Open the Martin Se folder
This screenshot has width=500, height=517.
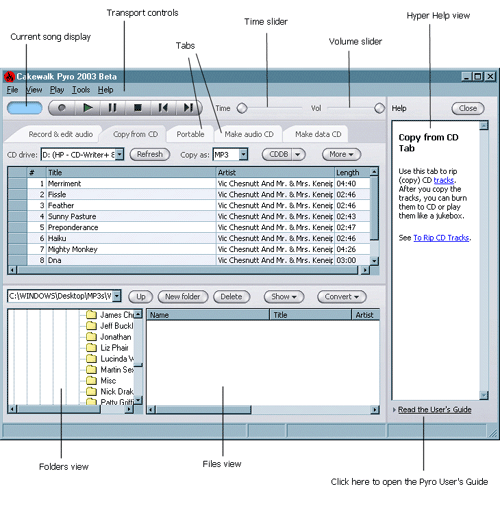110,370
